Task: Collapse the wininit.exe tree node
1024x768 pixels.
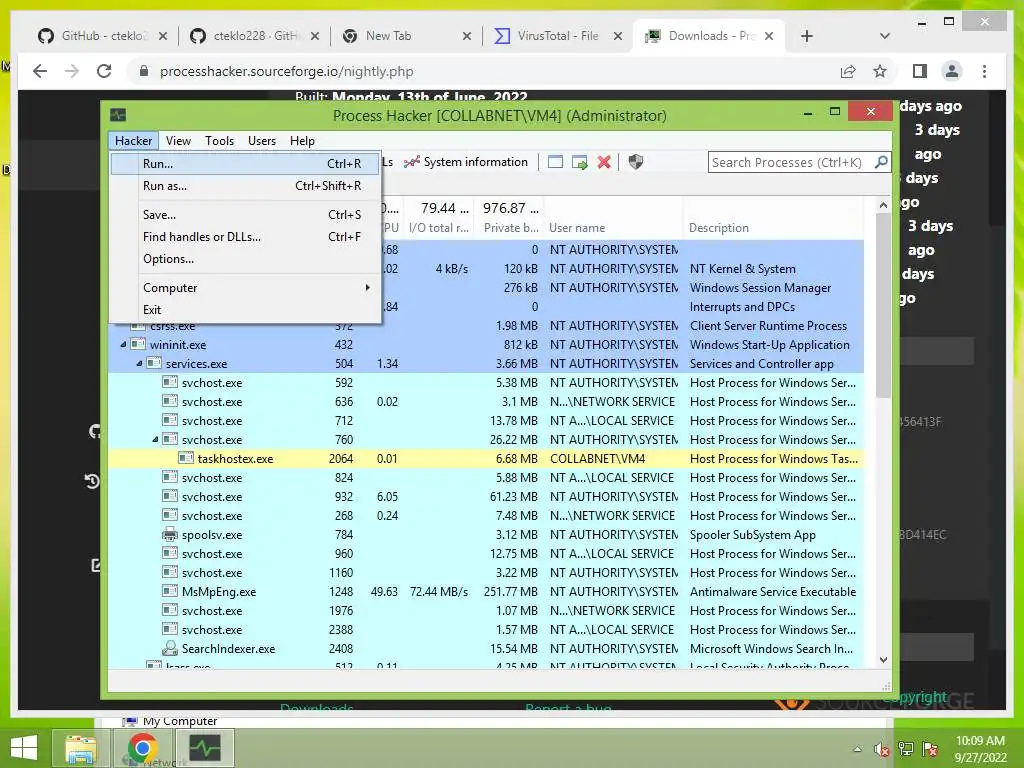Action: click(123, 344)
